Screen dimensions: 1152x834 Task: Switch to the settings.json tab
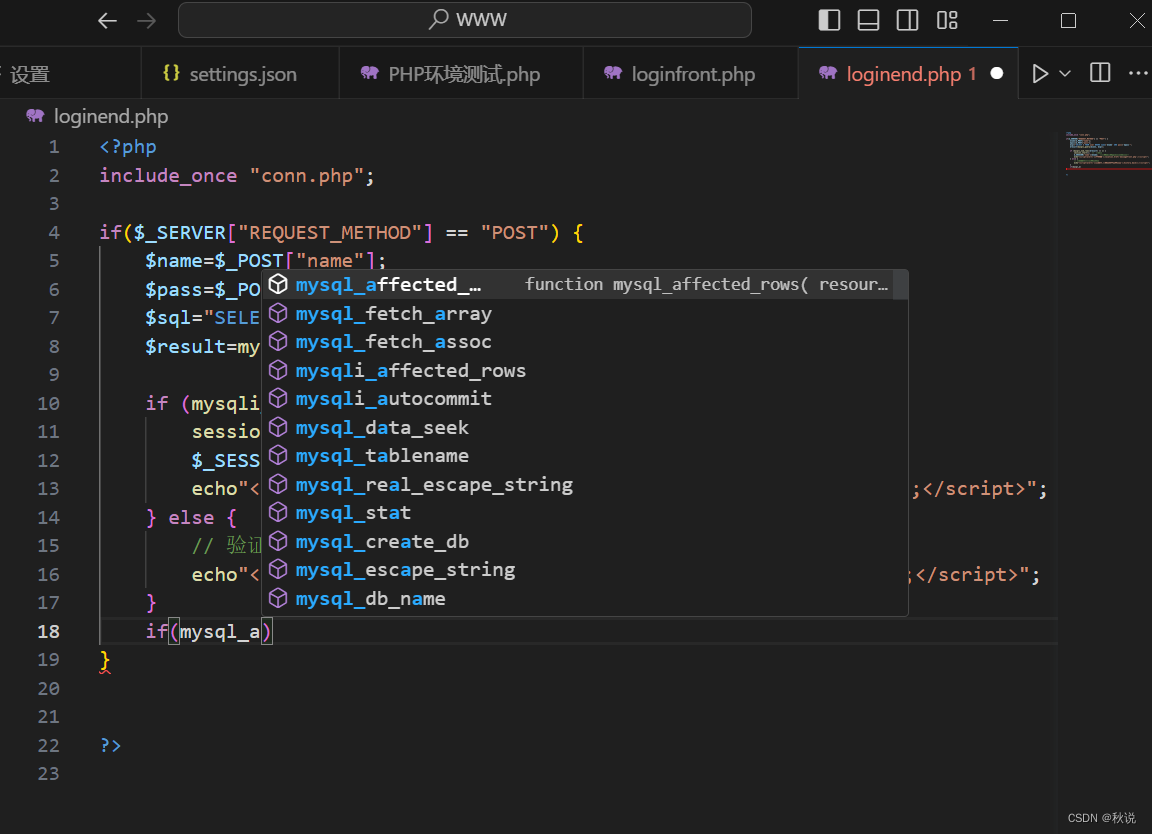point(240,73)
